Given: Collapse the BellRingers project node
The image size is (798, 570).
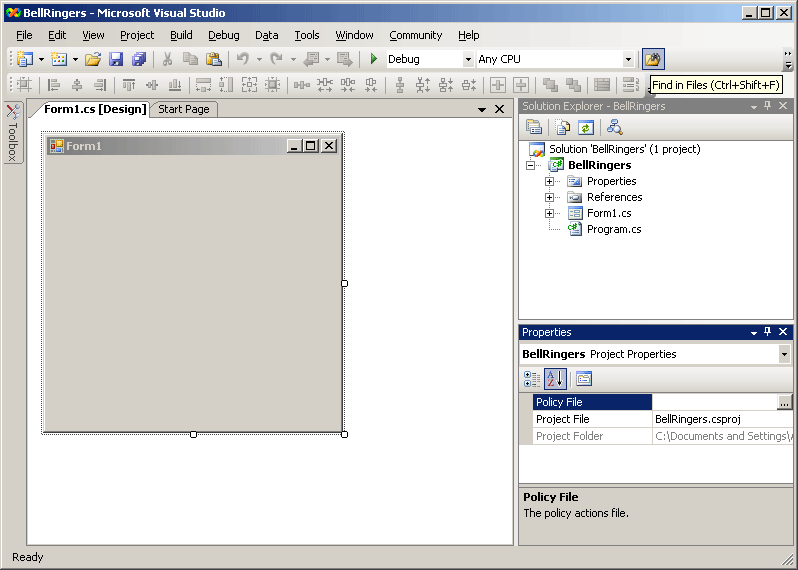Looking at the screenshot, I should click(530, 165).
